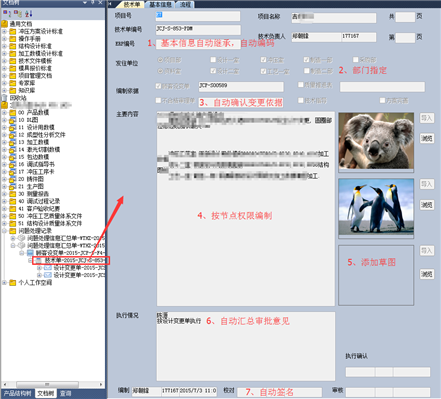Viewport: 441px width, 399px height.
Task: Expand the 知识库 folder node
Action: point(4,90)
